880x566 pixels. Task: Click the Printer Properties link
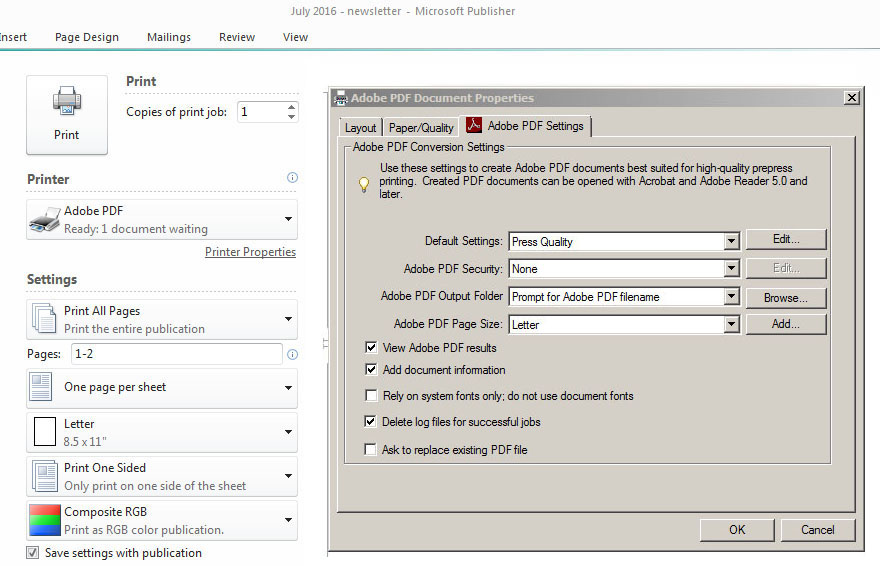point(250,252)
